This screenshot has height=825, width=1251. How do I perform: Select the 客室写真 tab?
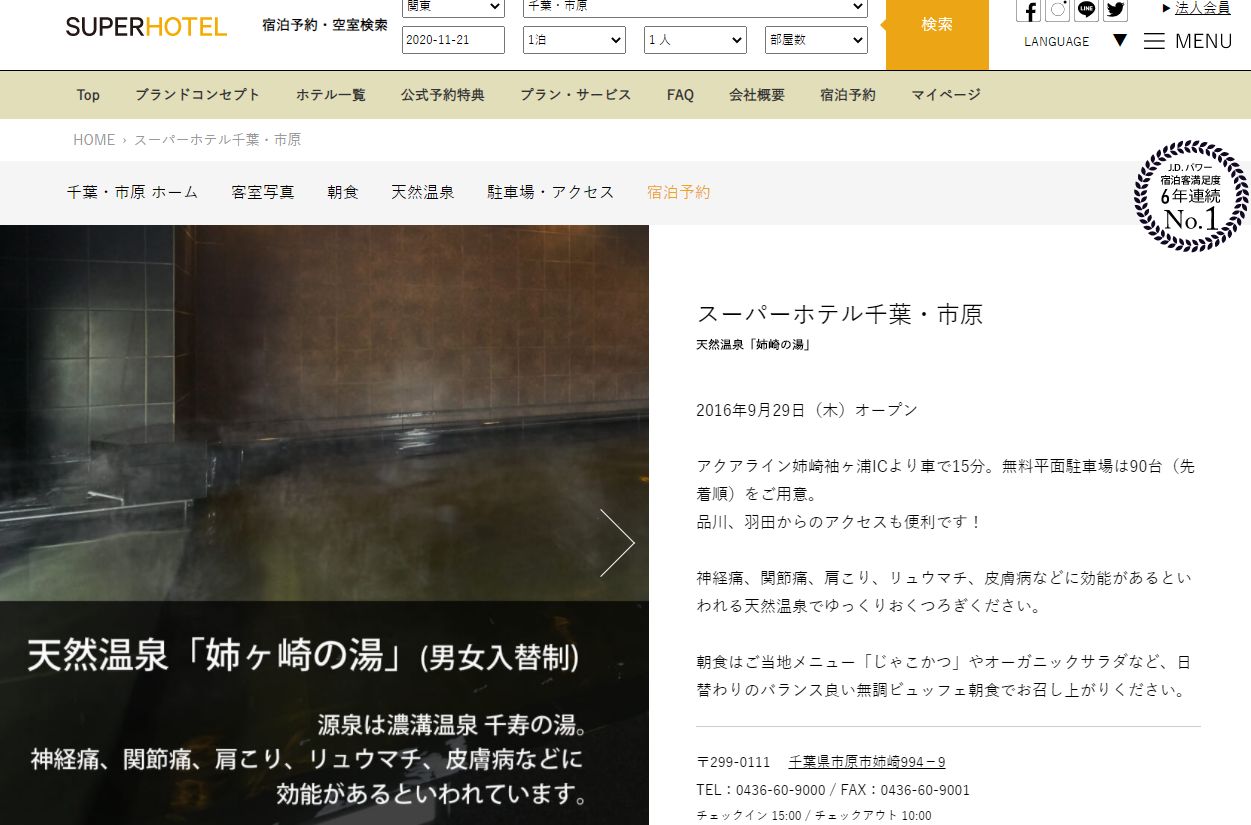pos(263,192)
